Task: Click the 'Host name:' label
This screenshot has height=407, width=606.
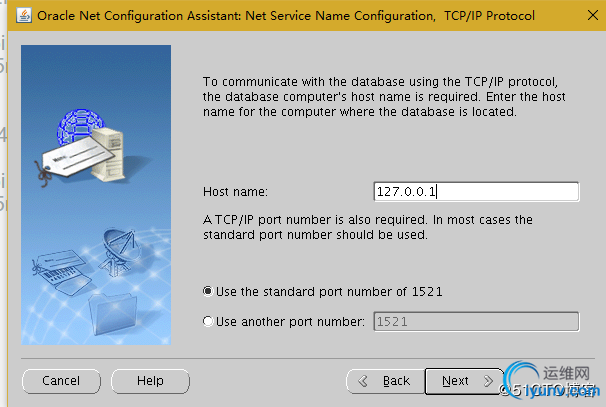Action: (235, 192)
